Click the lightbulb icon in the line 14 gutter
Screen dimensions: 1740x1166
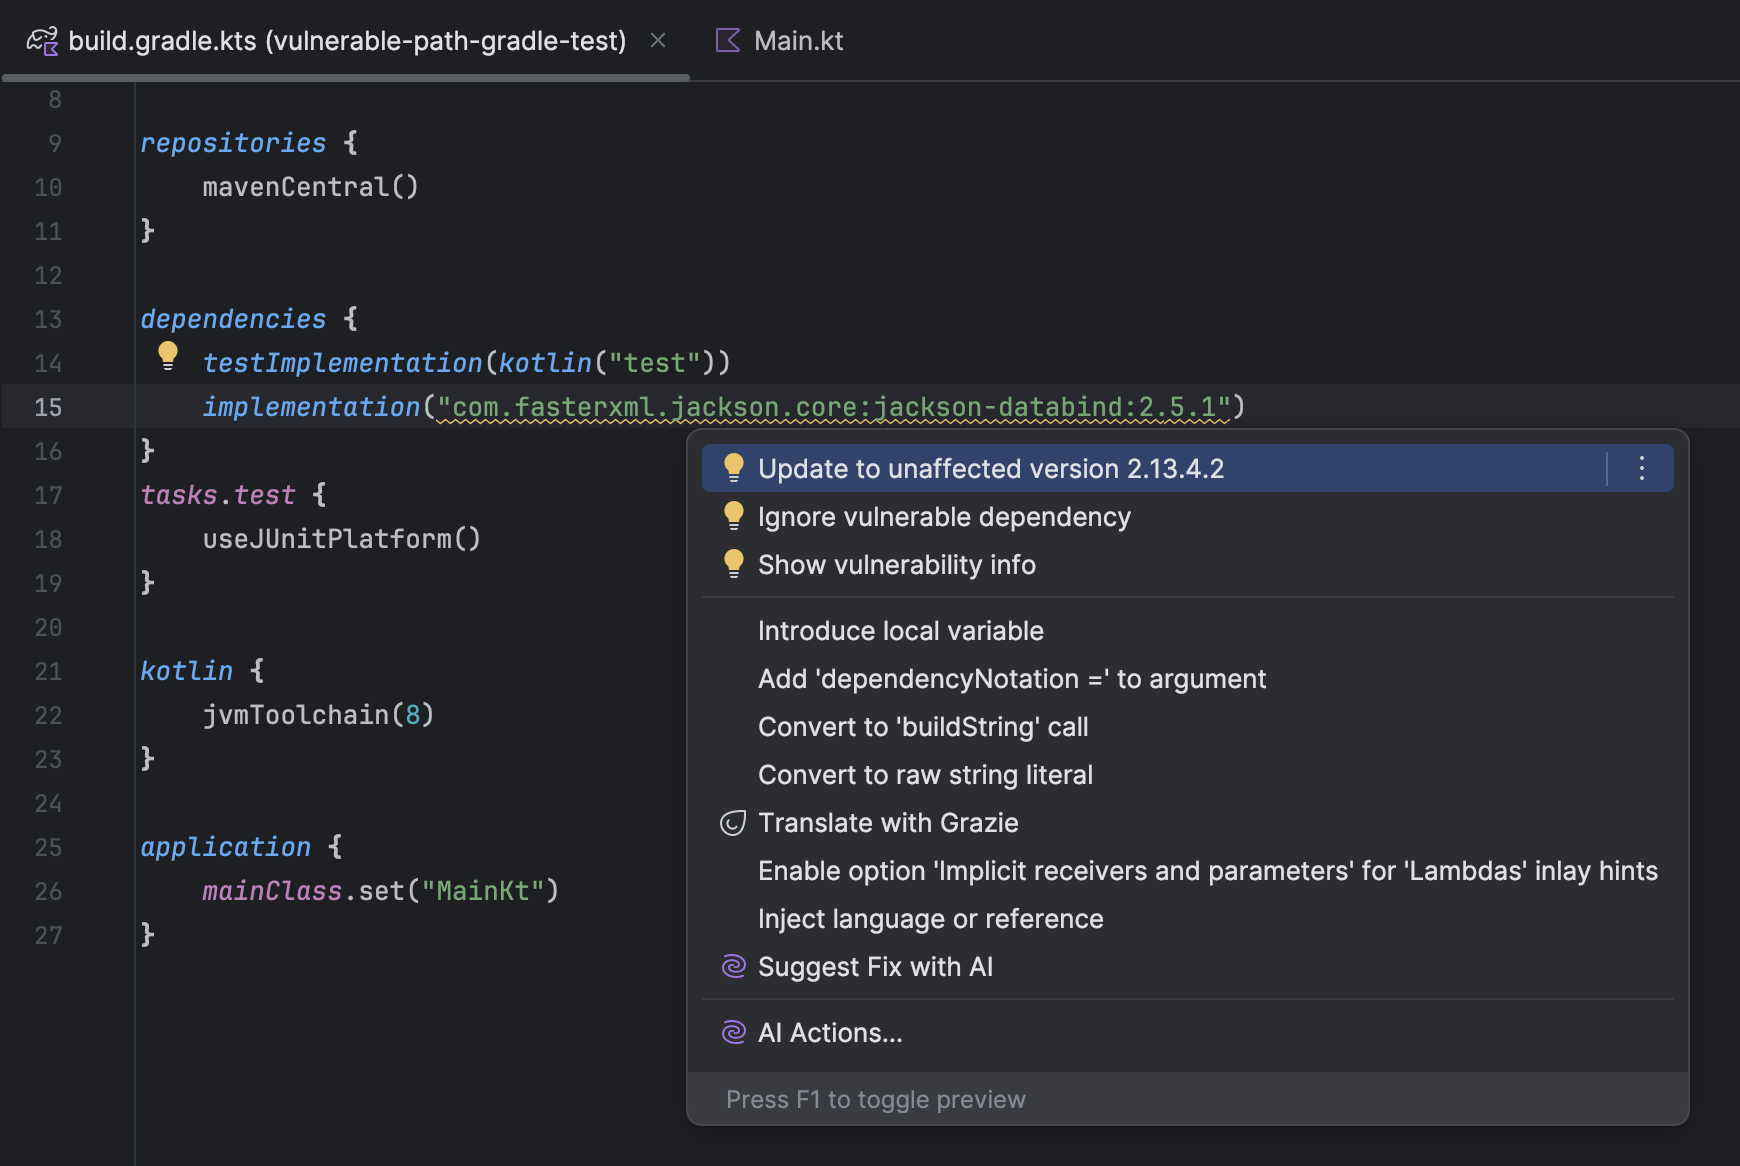167,355
